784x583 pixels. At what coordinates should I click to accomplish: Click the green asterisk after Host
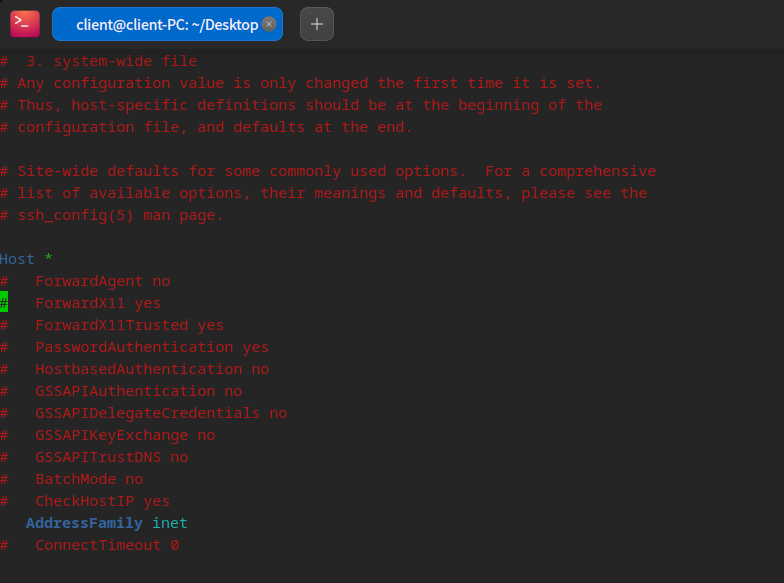point(48,258)
